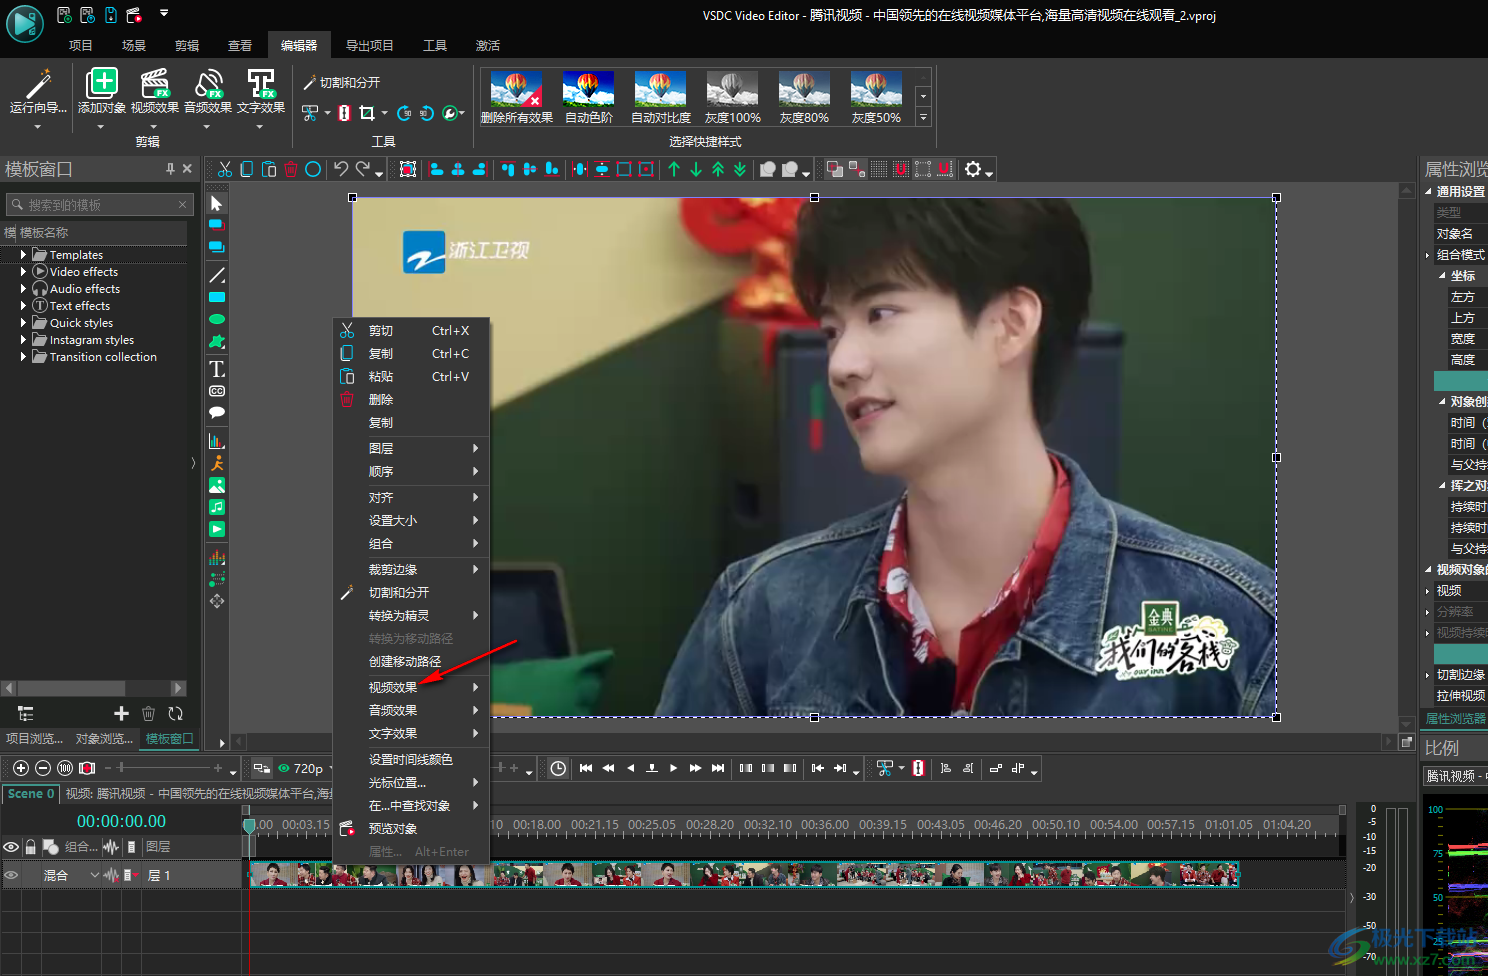
Task: Click the 切割和分开 ribbon button
Action: [x=341, y=83]
